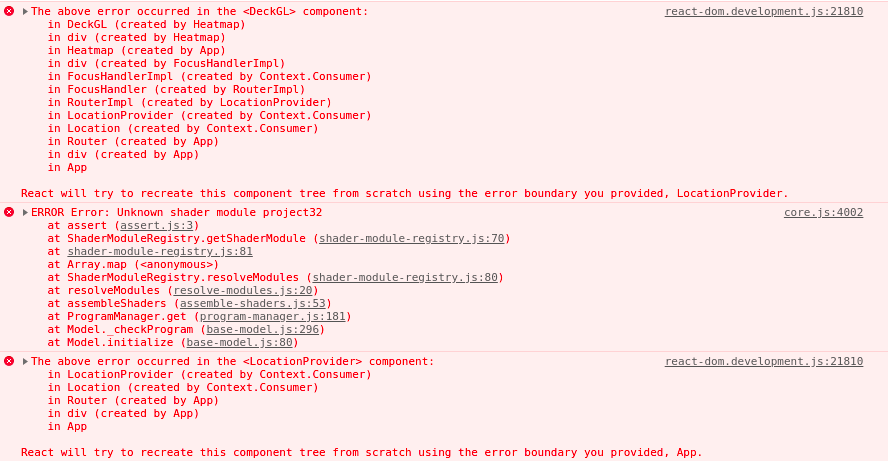This screenshot has width=888, height=461.
Task: Open the shader-module-registry.js:70 link
Action: pyautogui.click(x=412, y=238)
